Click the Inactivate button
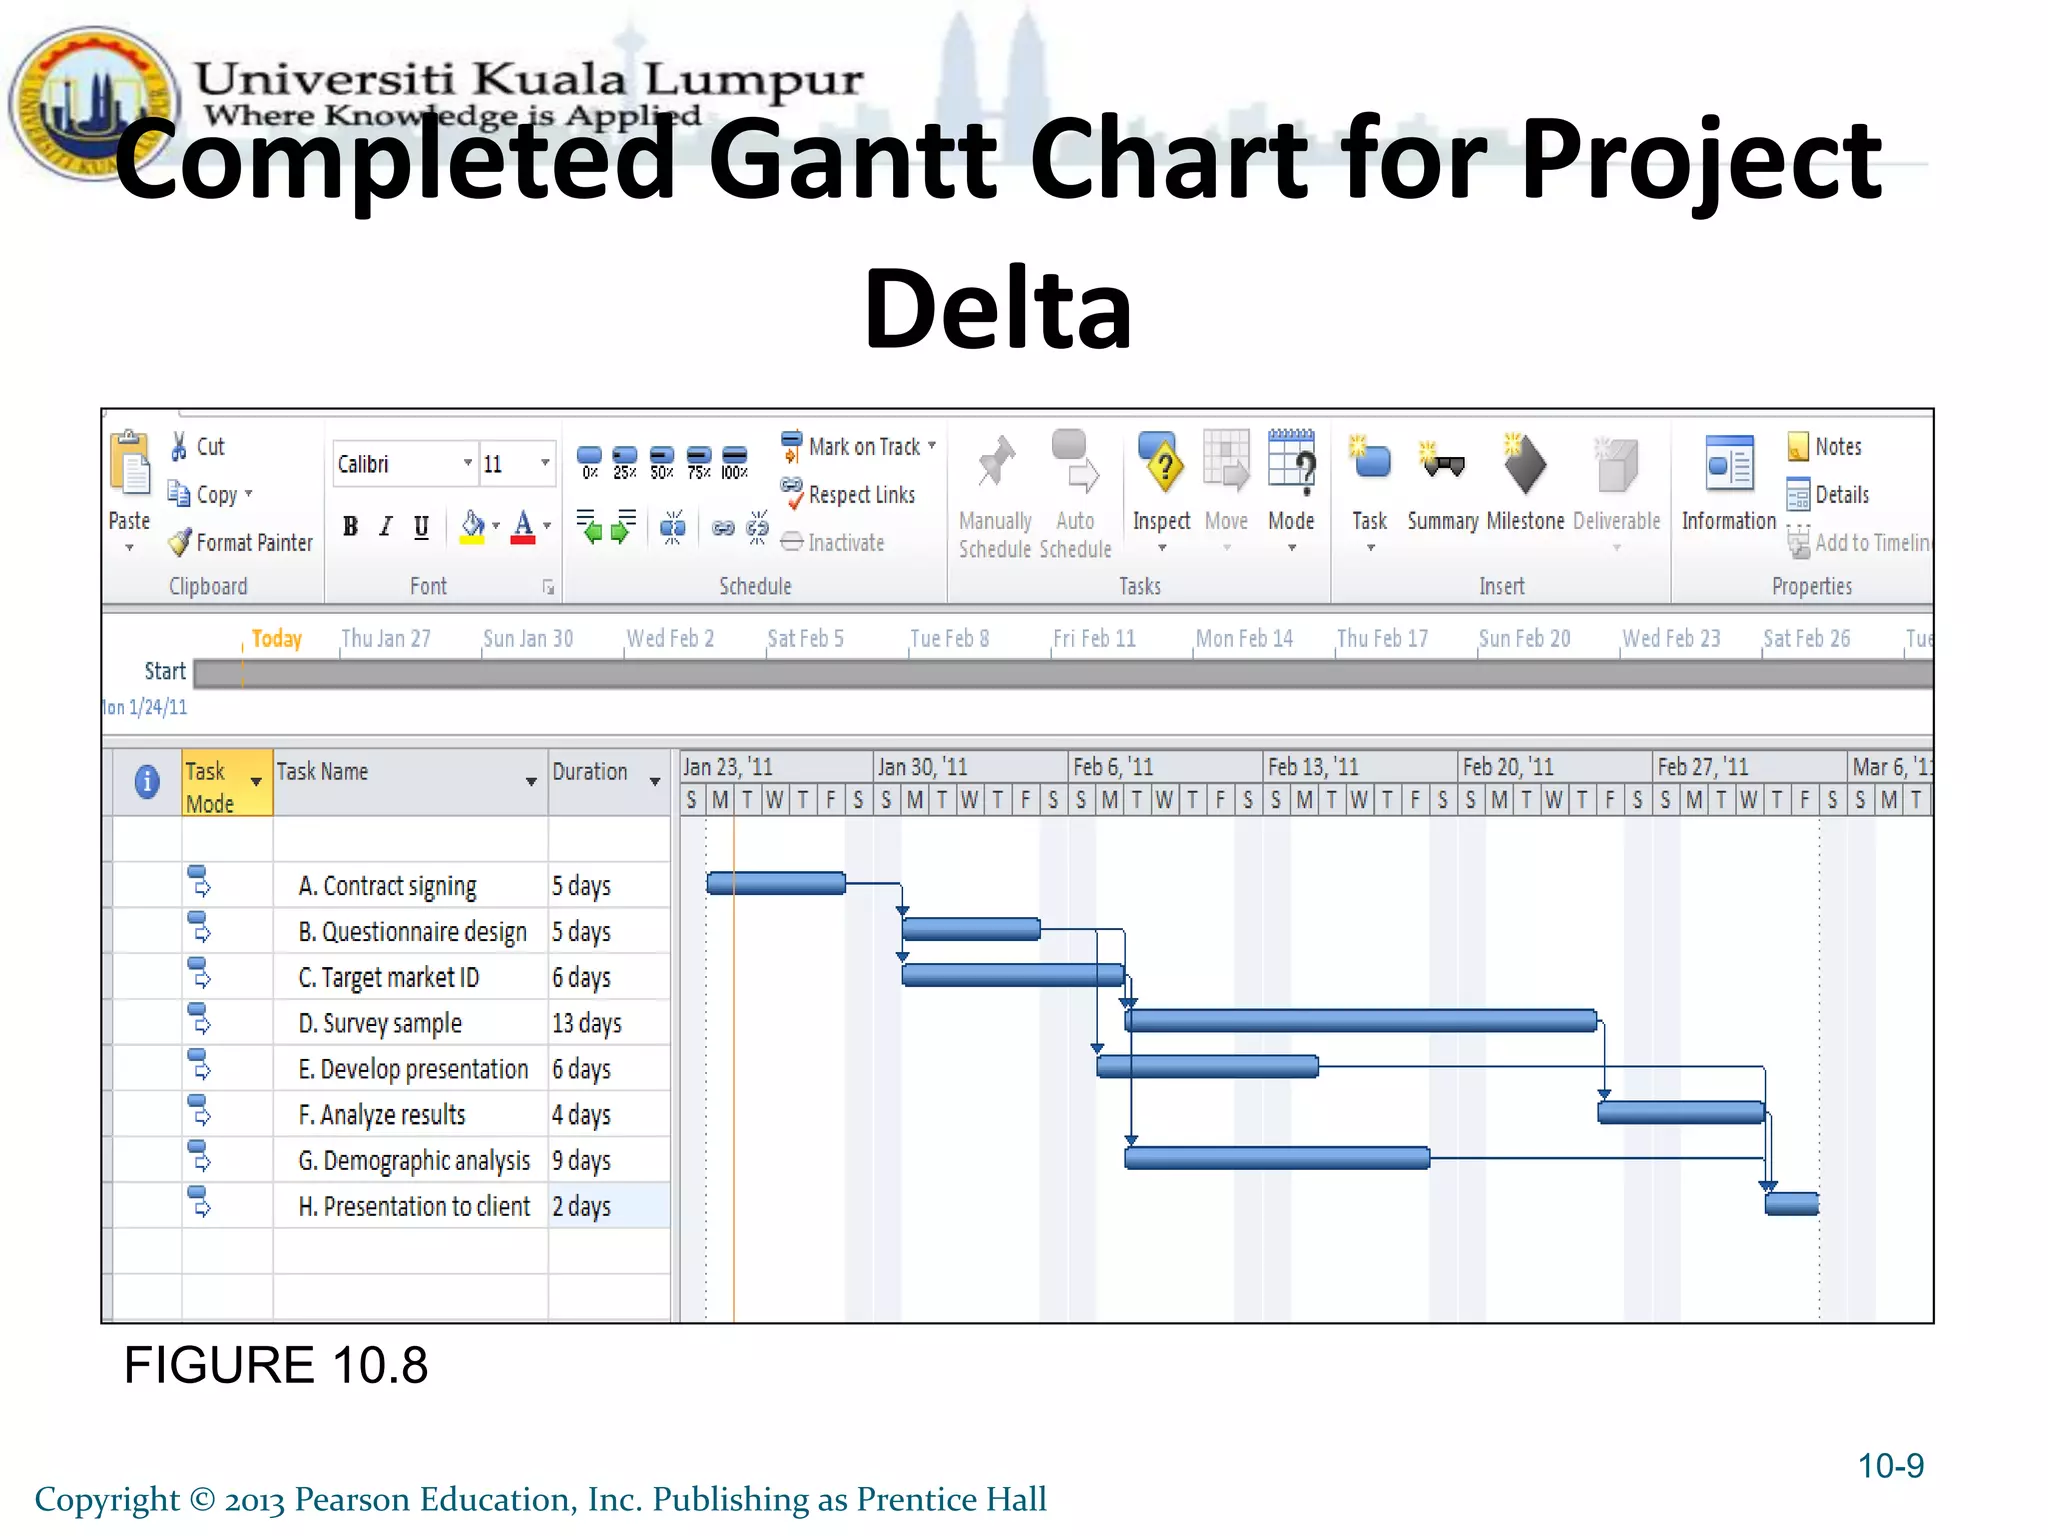 coord(833,542)
